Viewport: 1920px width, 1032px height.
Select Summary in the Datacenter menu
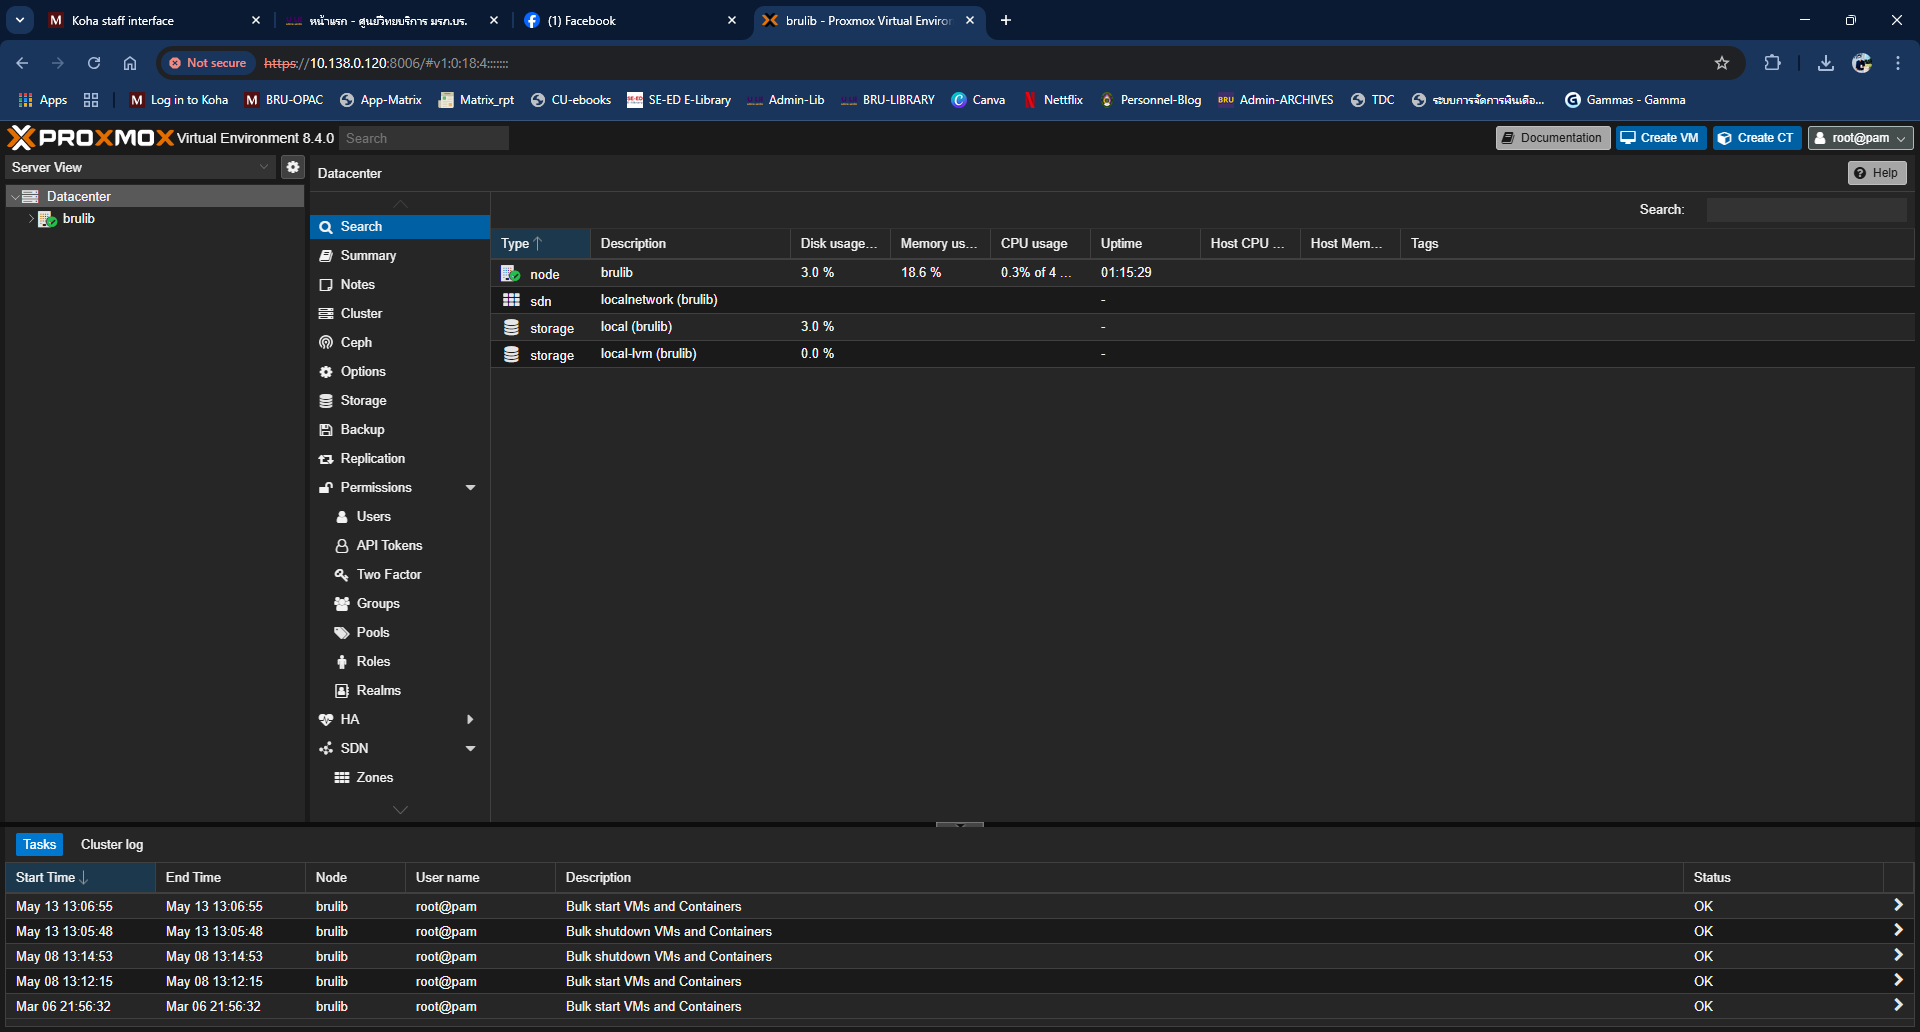pyautogui.click(x=400, y=256)
